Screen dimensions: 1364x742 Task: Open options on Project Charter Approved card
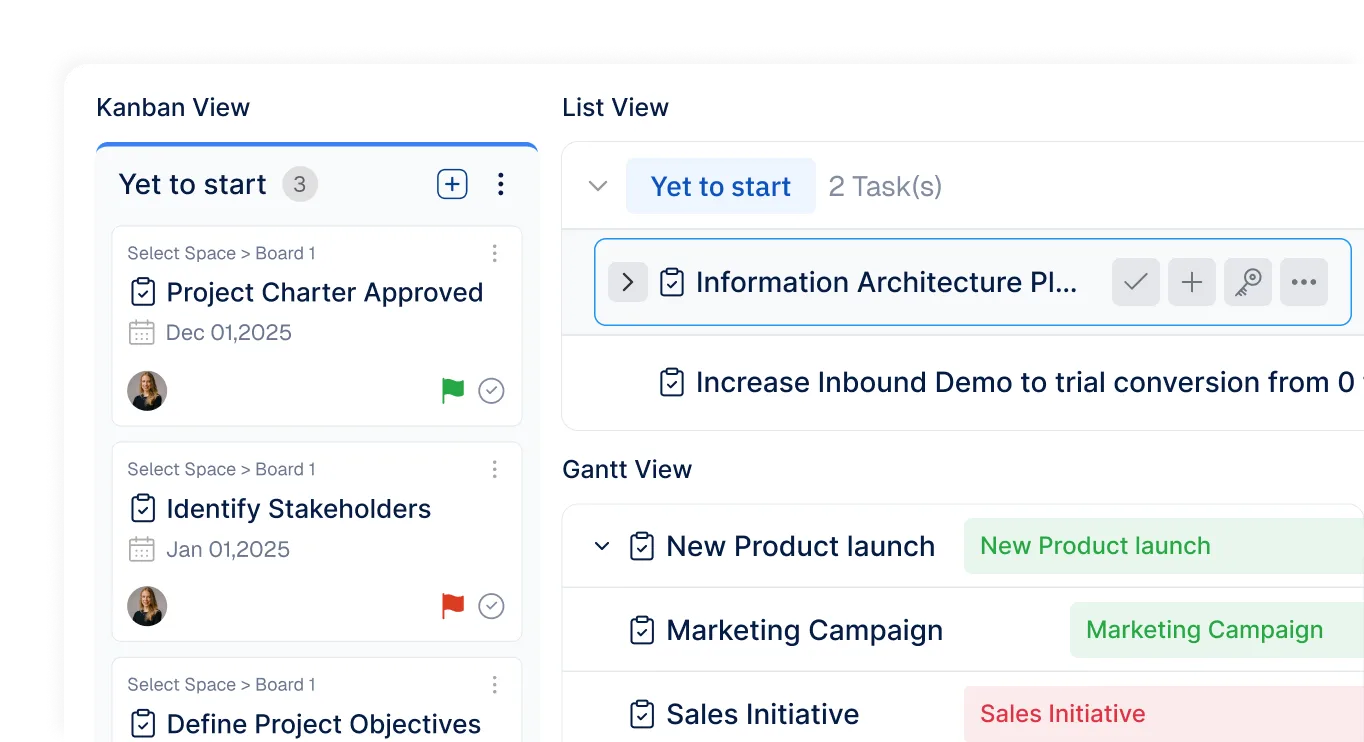tap(494, 254)
